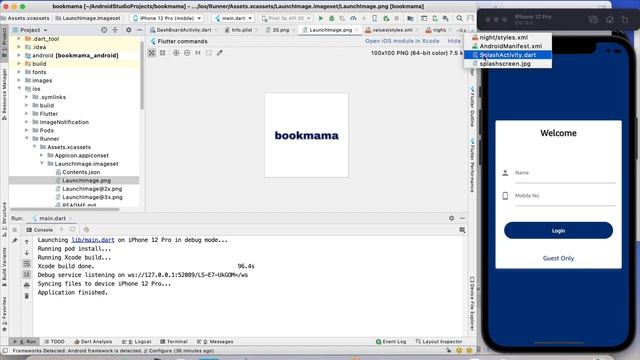The width and height of the screenshot is (640, 360).
Task: Expand the android folder
Action: [19, 55]
